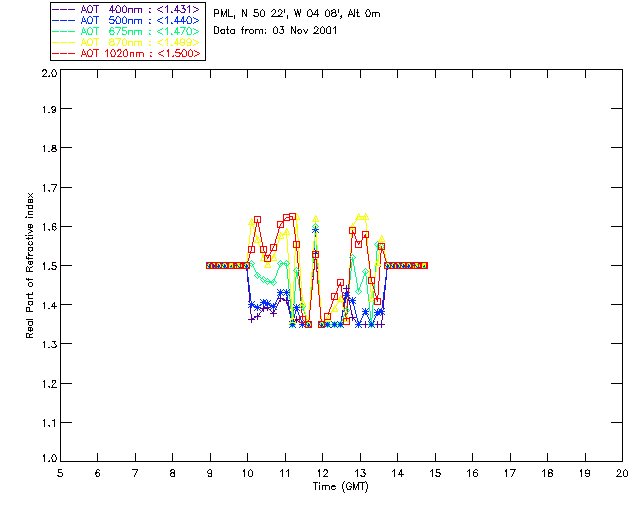Click the 1.2 y-axis tick label
640x512 pixels.
(49, 384)
